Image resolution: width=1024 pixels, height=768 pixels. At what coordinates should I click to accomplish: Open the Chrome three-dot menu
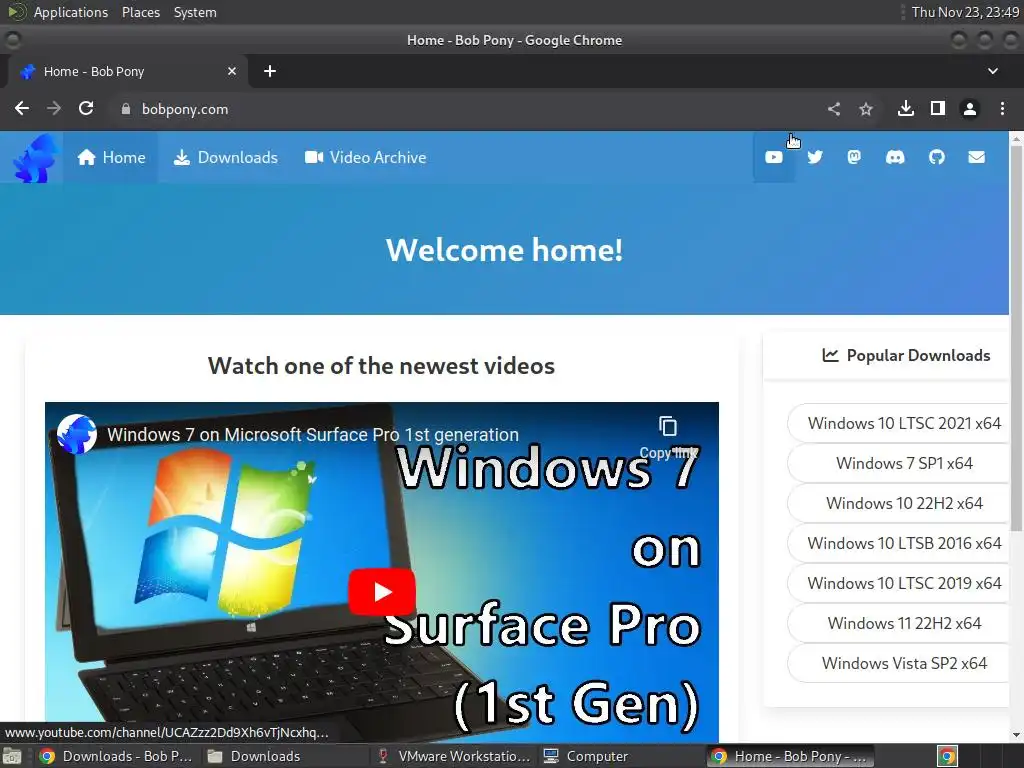coord(1002,108)
